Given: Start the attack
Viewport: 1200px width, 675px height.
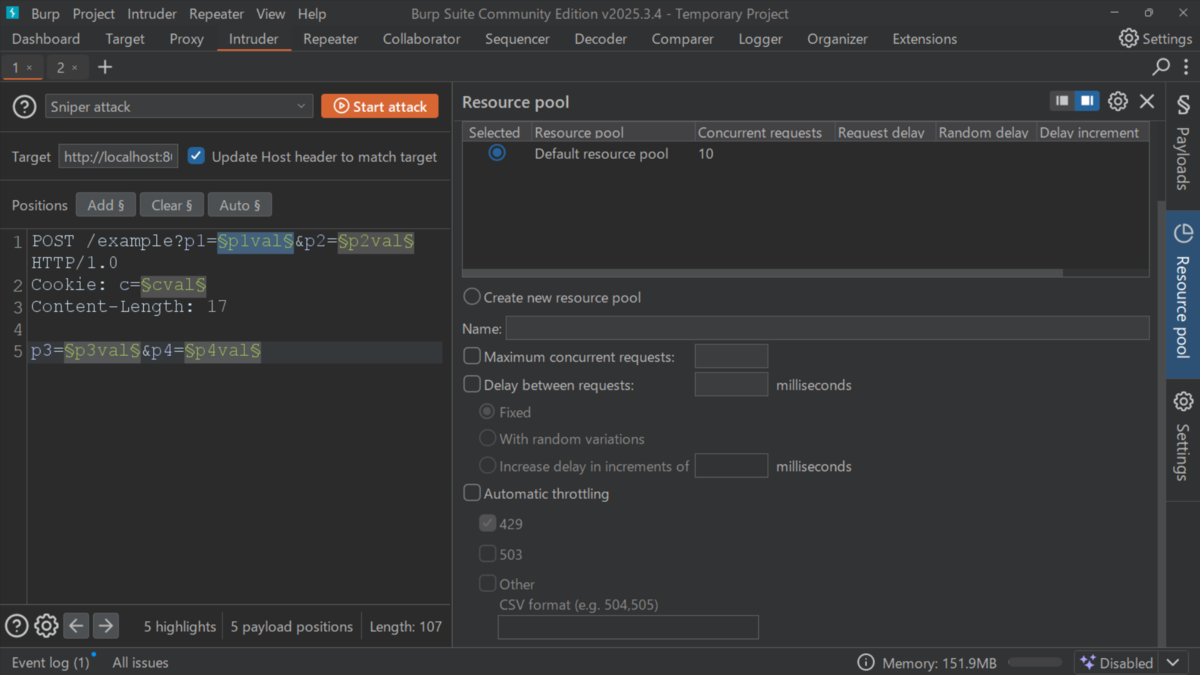Looking at the screenshot, I should (x=379, y=106).
